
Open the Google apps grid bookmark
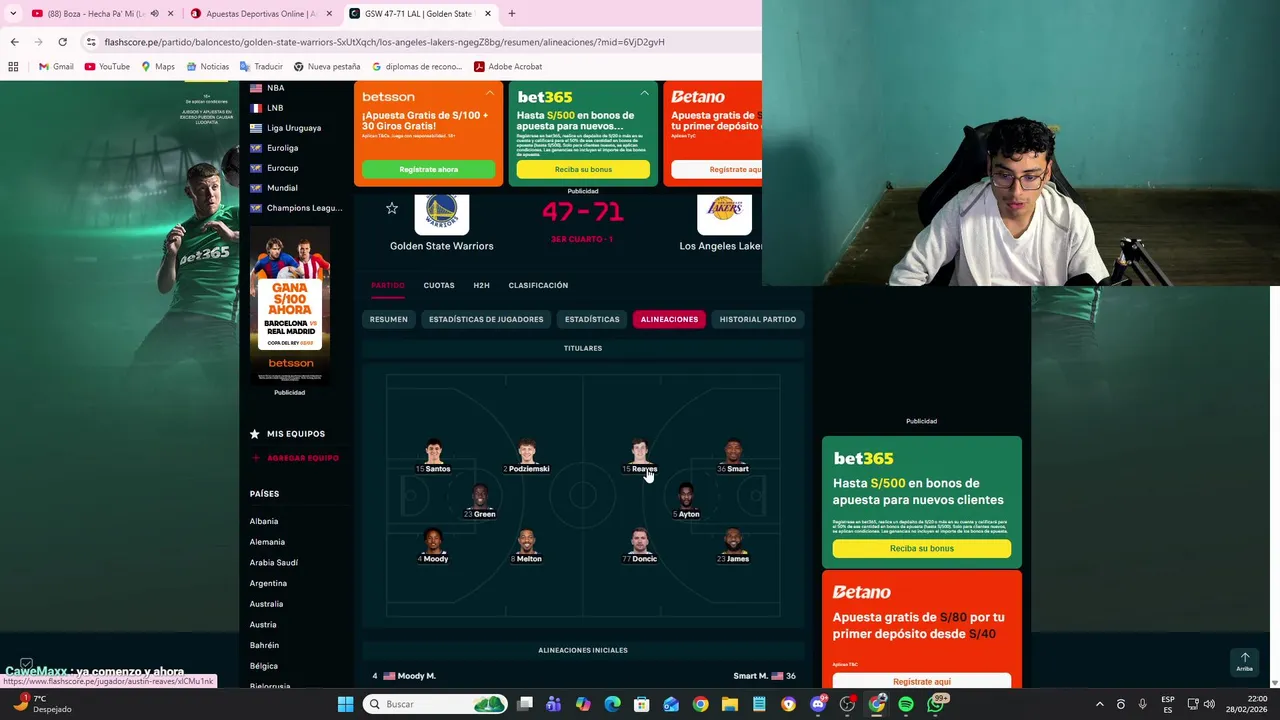[13, 67]
